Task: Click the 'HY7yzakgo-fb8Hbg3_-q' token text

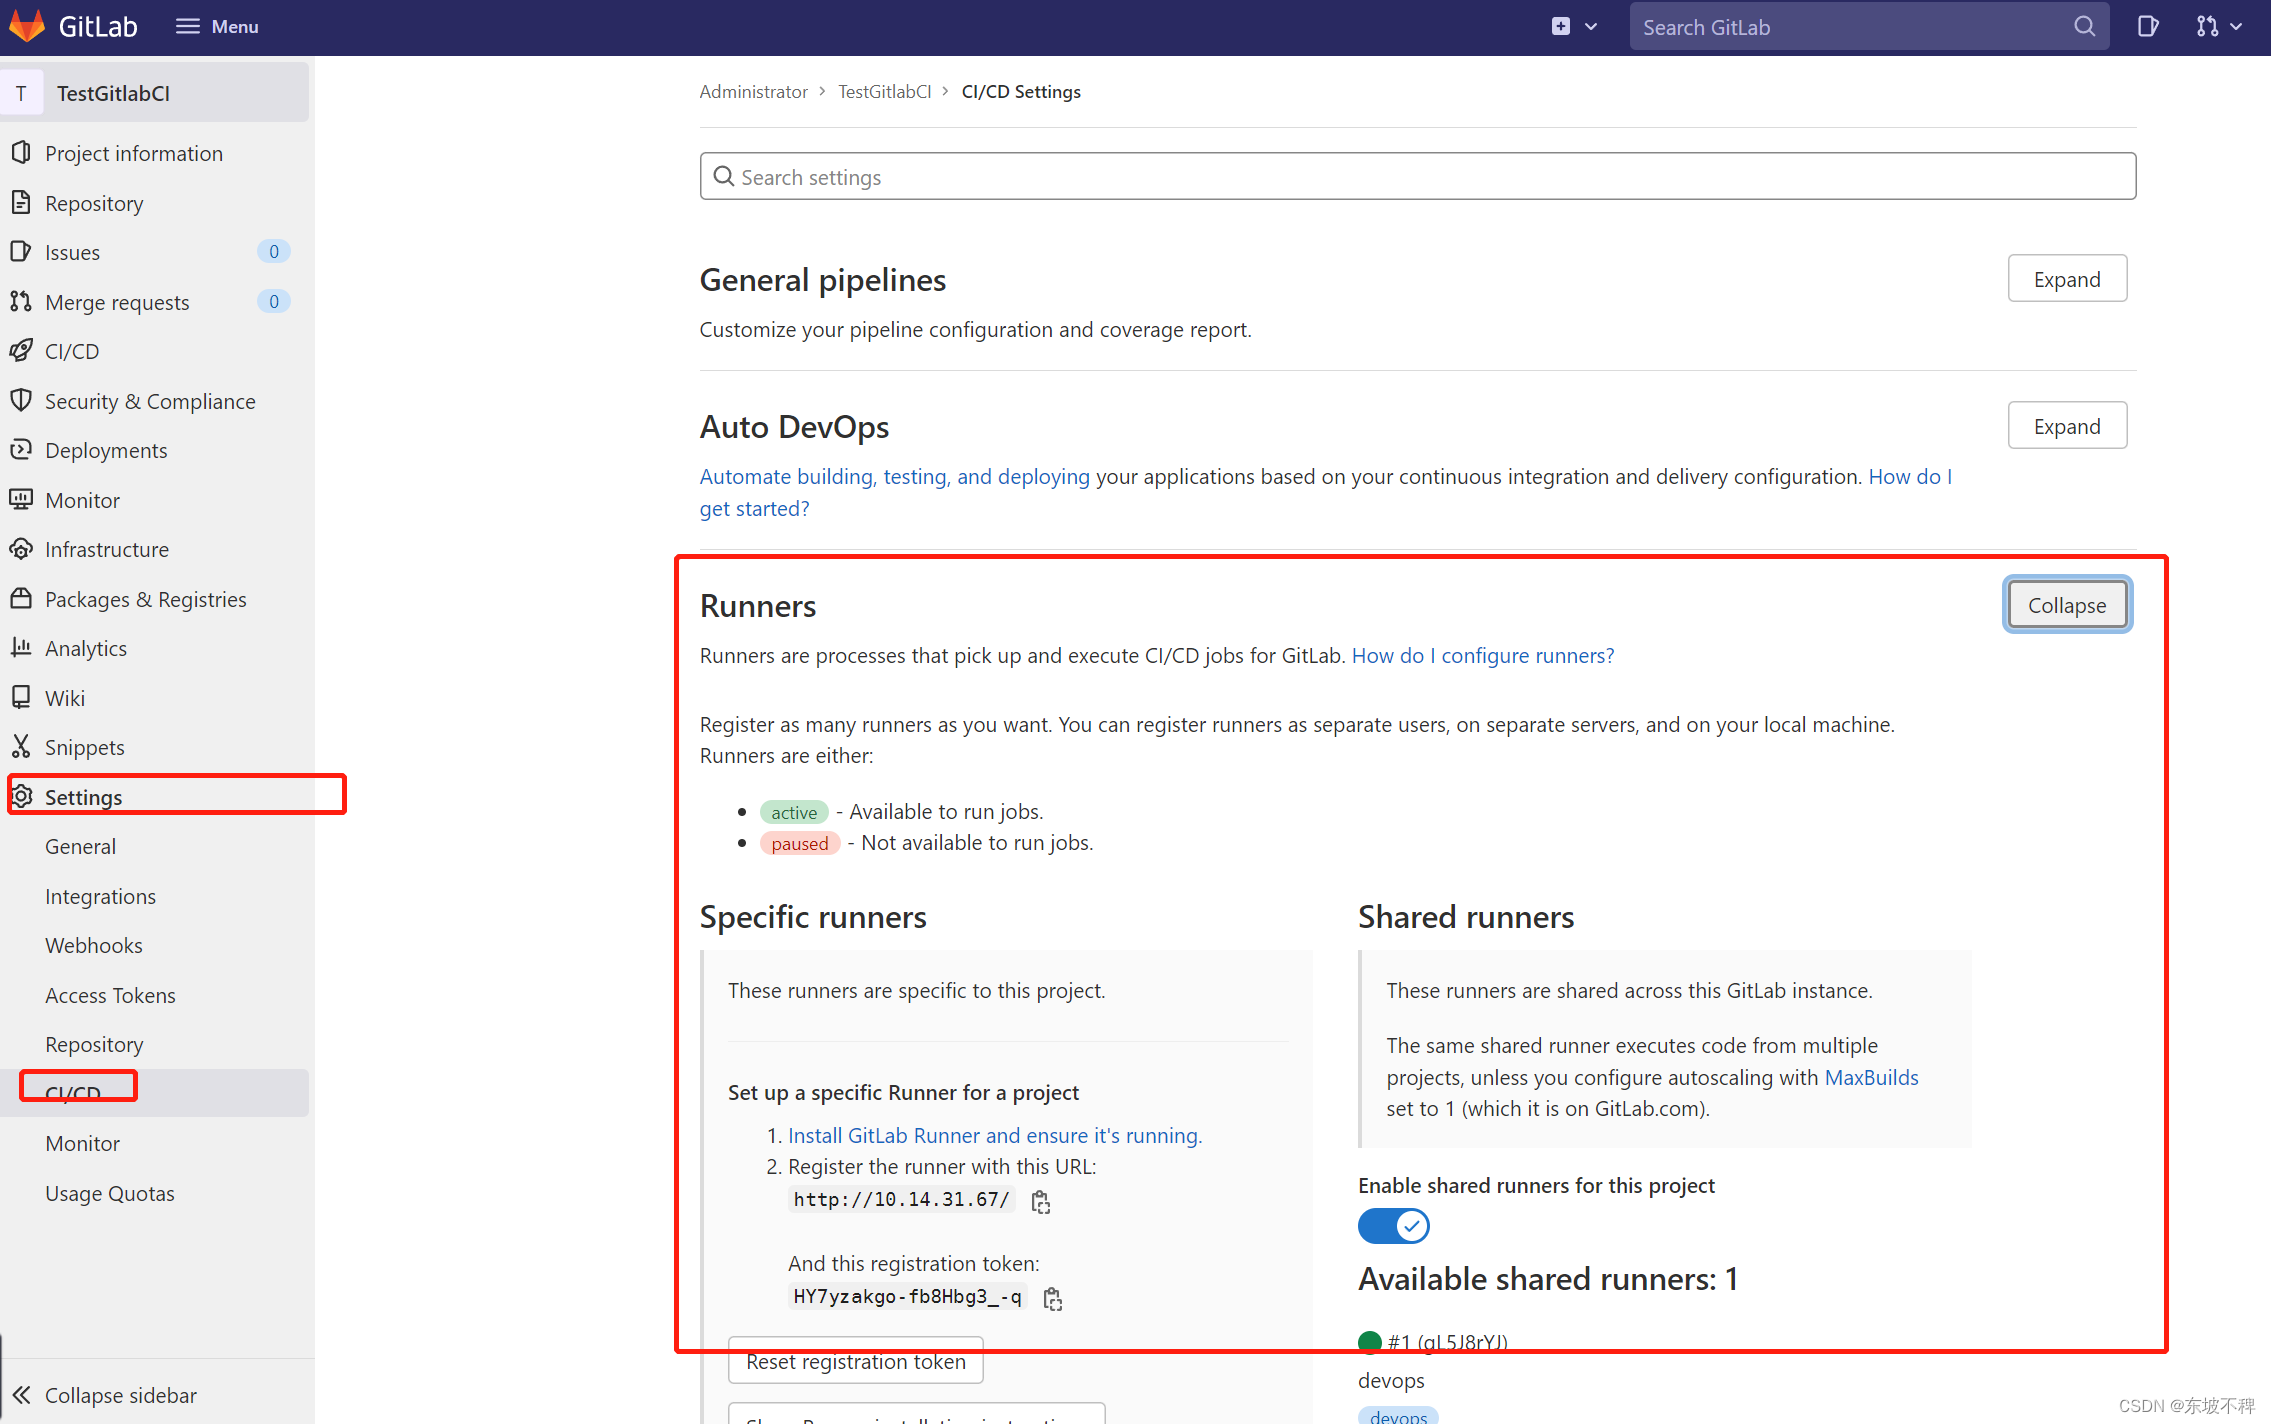Action: tap(908, 1296)
